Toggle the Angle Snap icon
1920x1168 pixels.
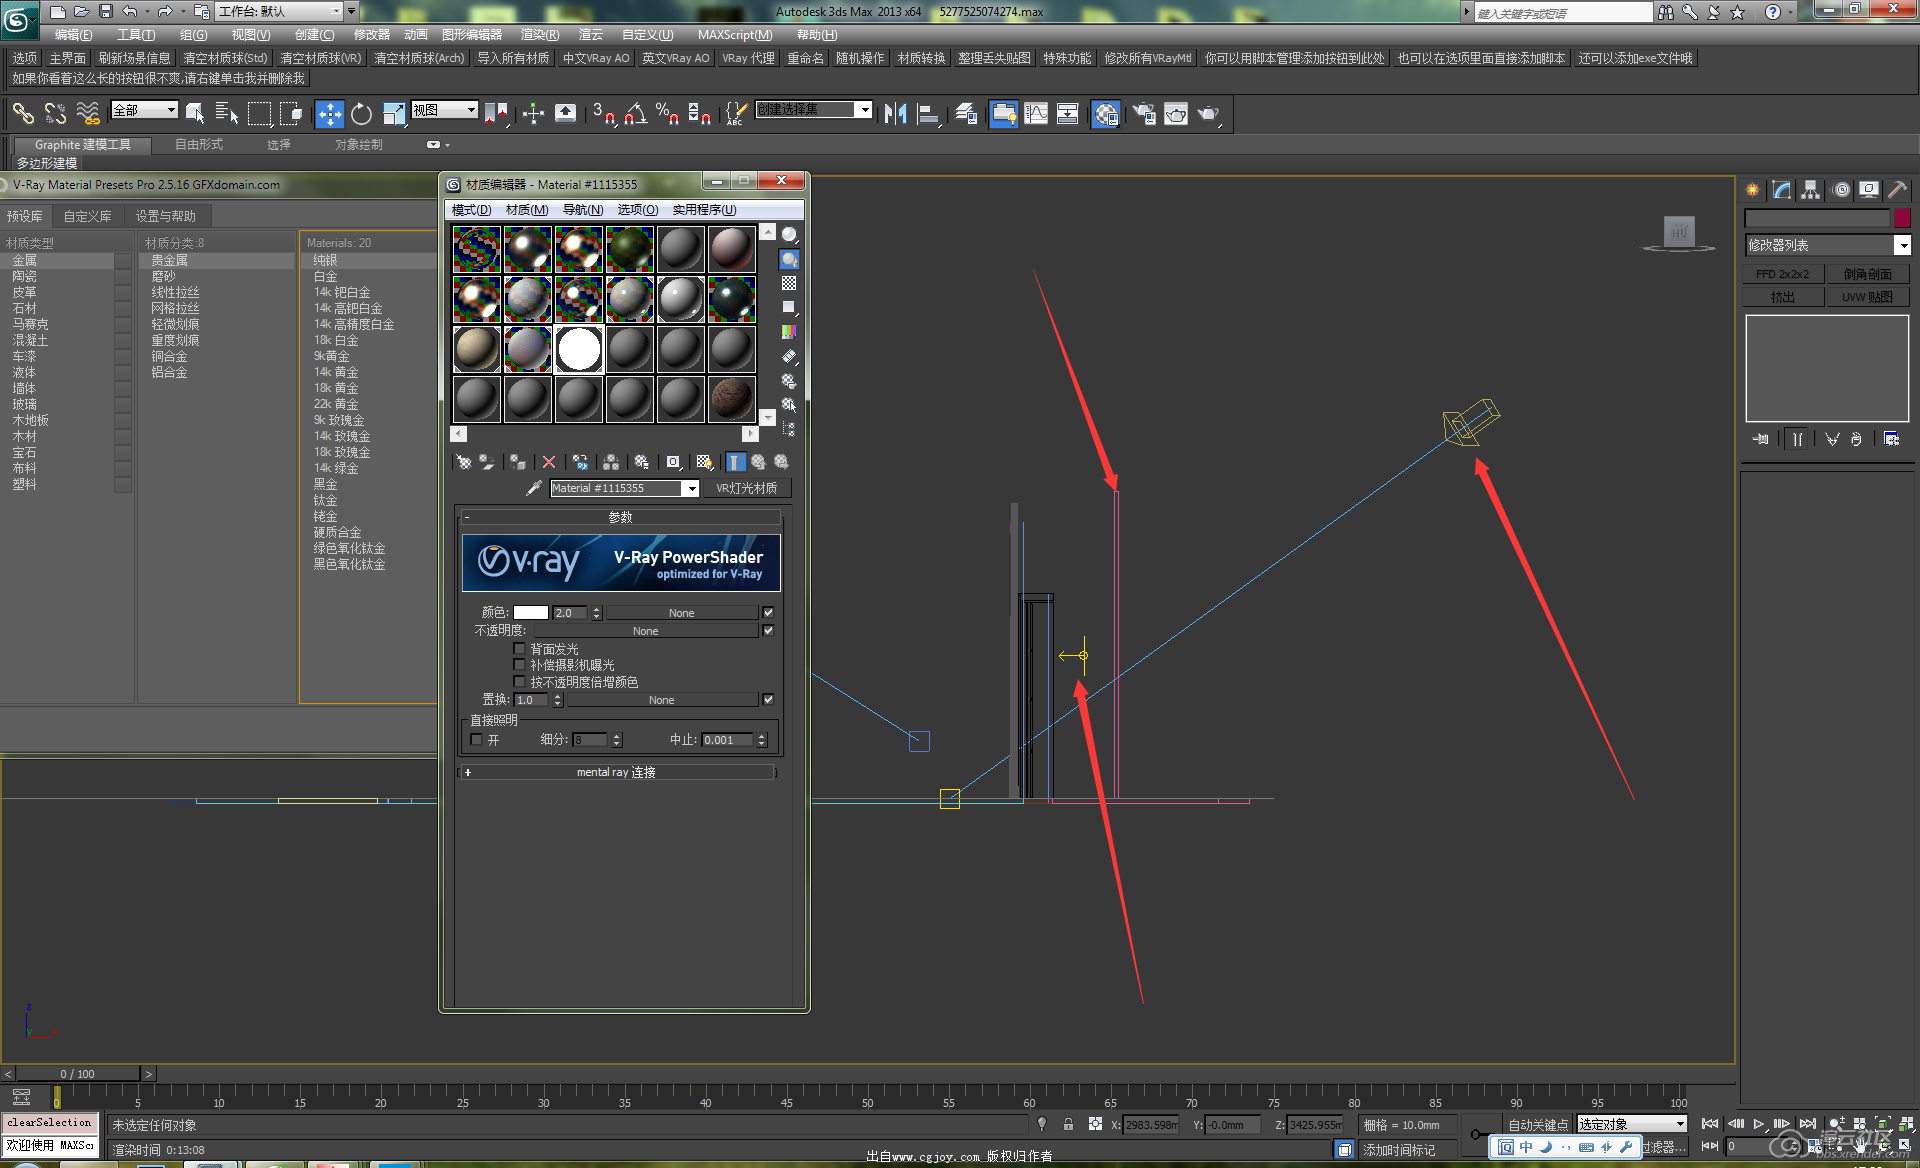tap(635, 114)
